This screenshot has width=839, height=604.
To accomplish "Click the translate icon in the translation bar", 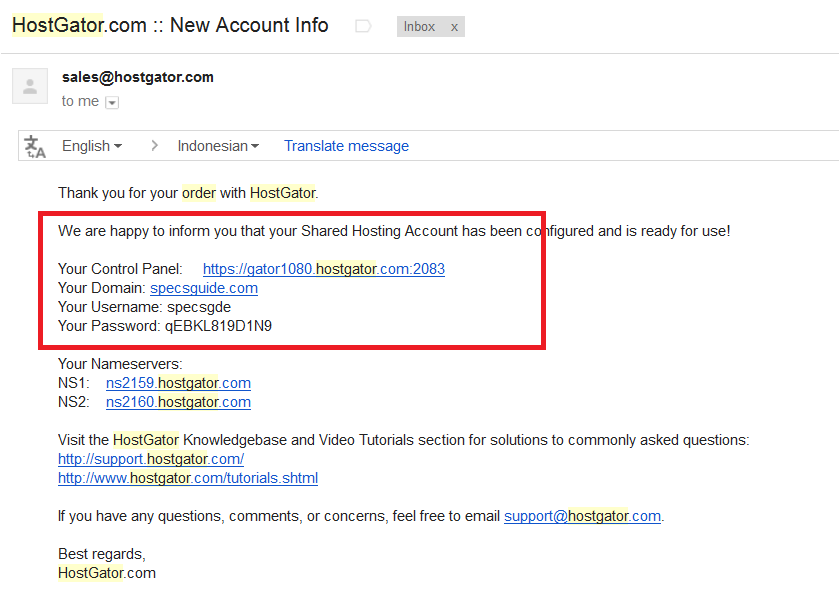I will 36,146.
